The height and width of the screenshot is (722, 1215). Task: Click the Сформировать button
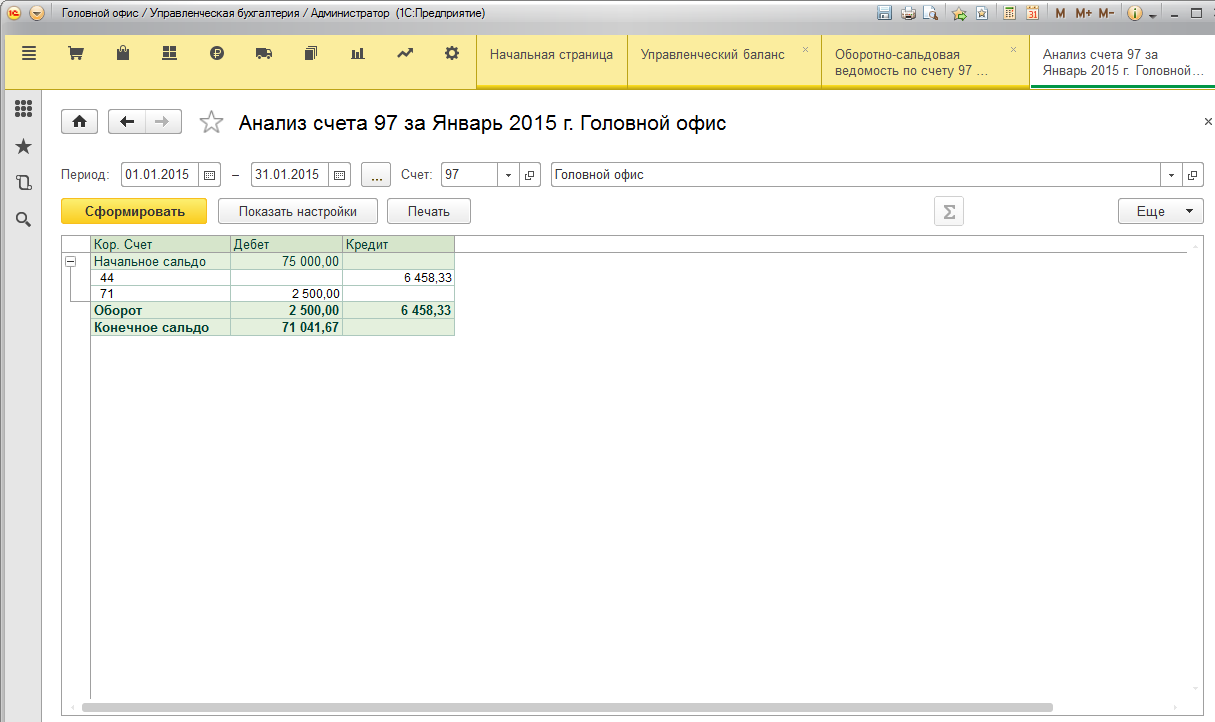pyautogui.click(x=134, y=211)
